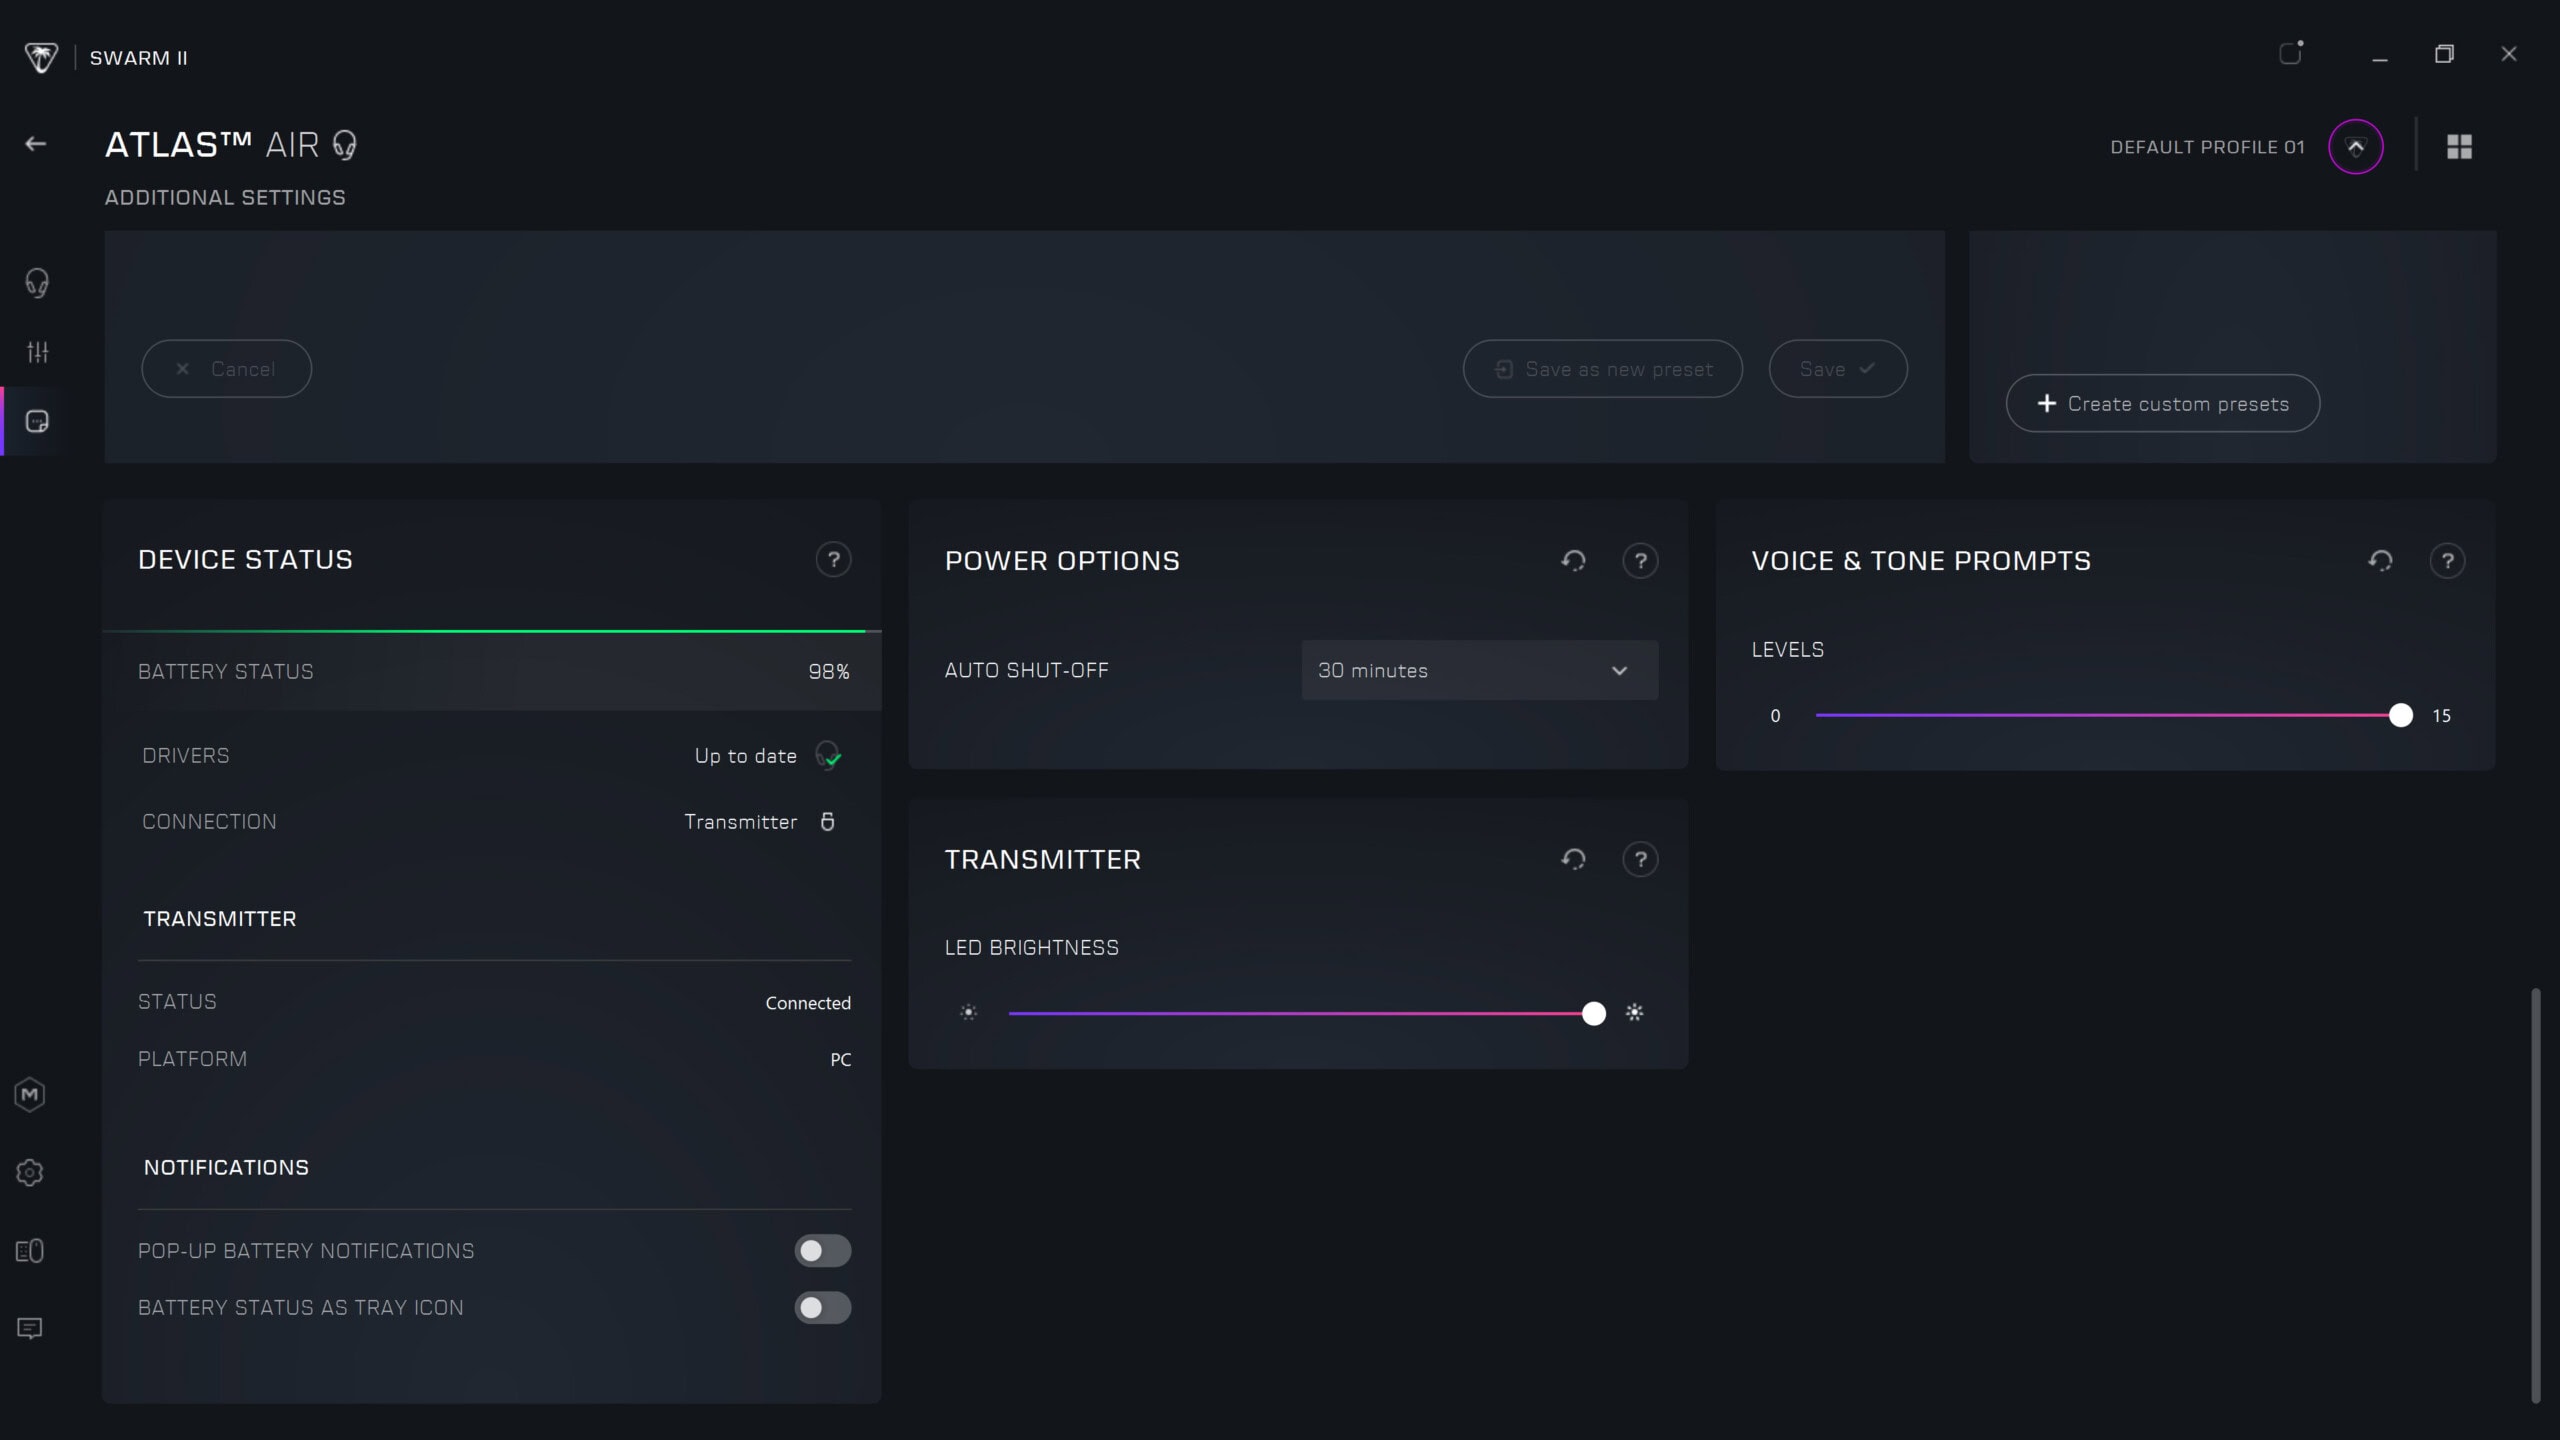The height and width of the screenshot is (1440, 2560).
Task: Click the macro manager M icon
Action: 30,1094
